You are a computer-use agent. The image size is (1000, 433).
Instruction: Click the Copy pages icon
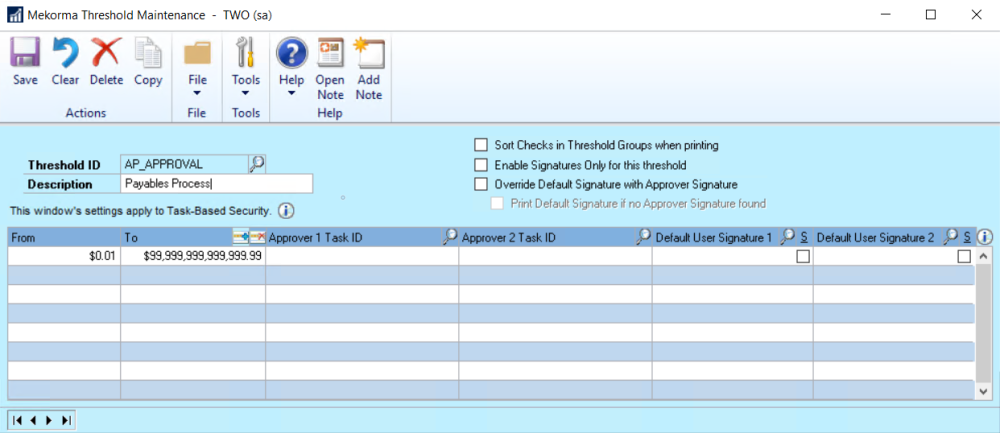coord(148,52)
